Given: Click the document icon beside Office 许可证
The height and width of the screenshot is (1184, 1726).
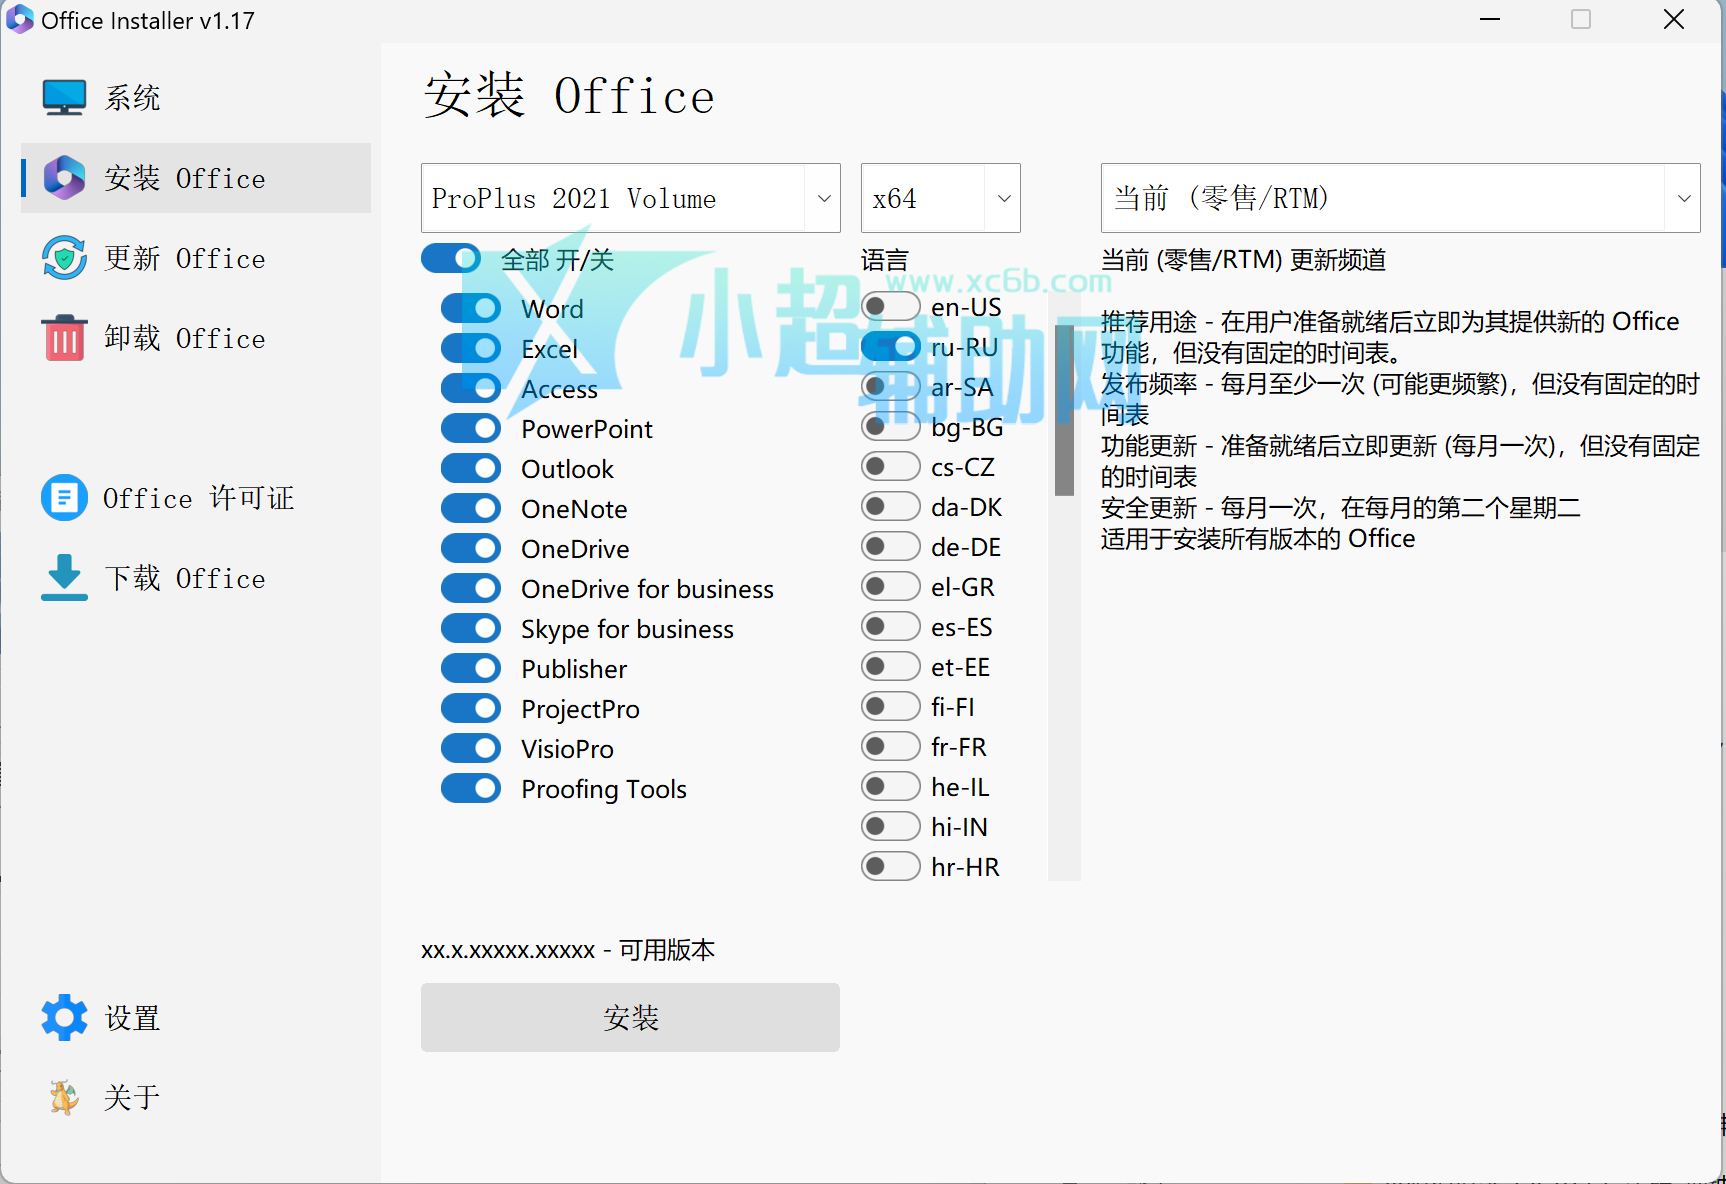Looking at the screenshot, I should (x=64, y=498).
